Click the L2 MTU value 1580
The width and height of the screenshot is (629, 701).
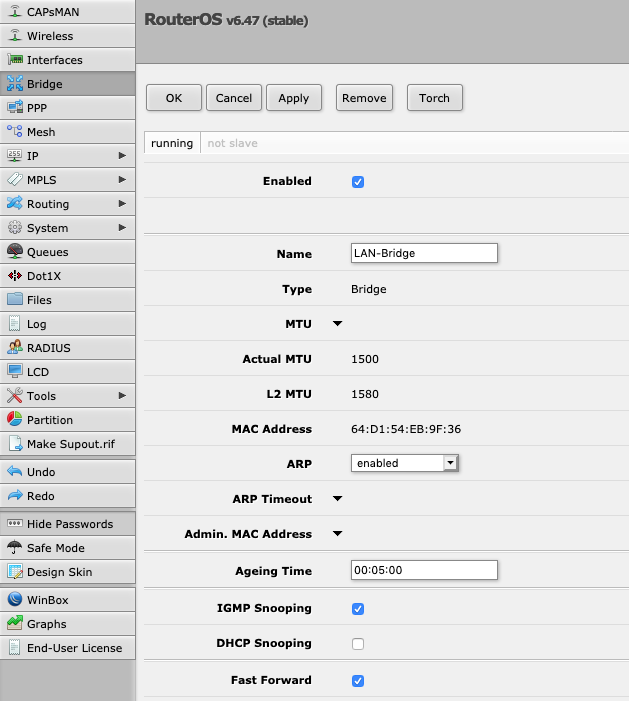(x=365, y=394)
